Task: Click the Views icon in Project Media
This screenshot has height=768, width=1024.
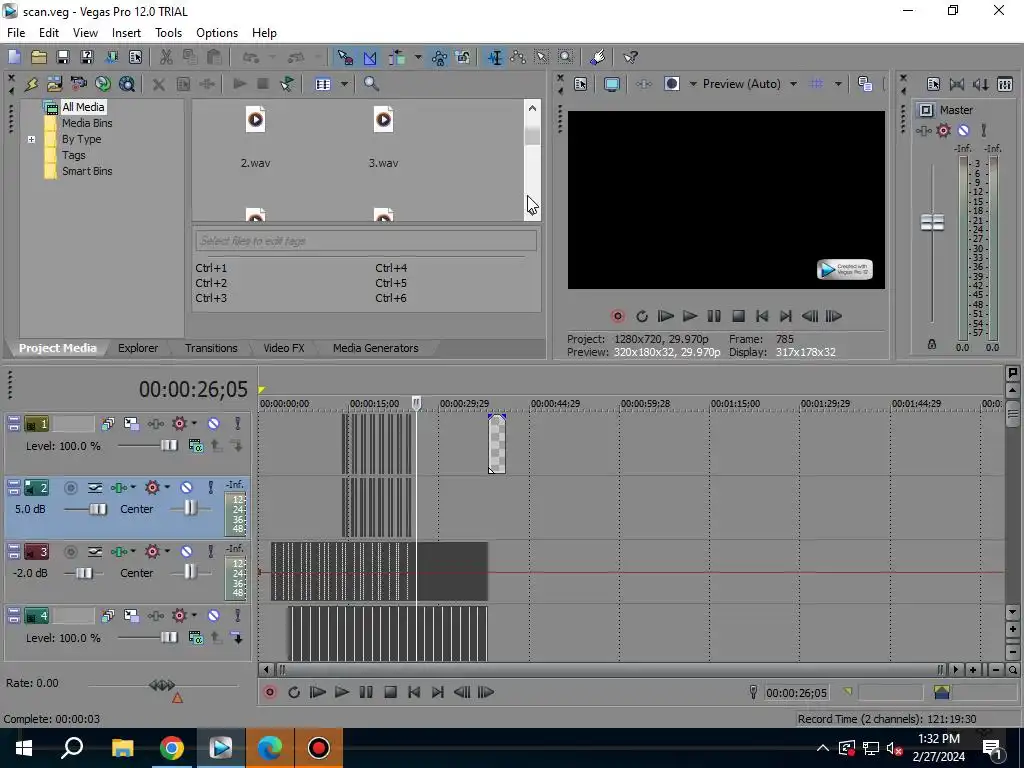Action: (x=323, y=84)
